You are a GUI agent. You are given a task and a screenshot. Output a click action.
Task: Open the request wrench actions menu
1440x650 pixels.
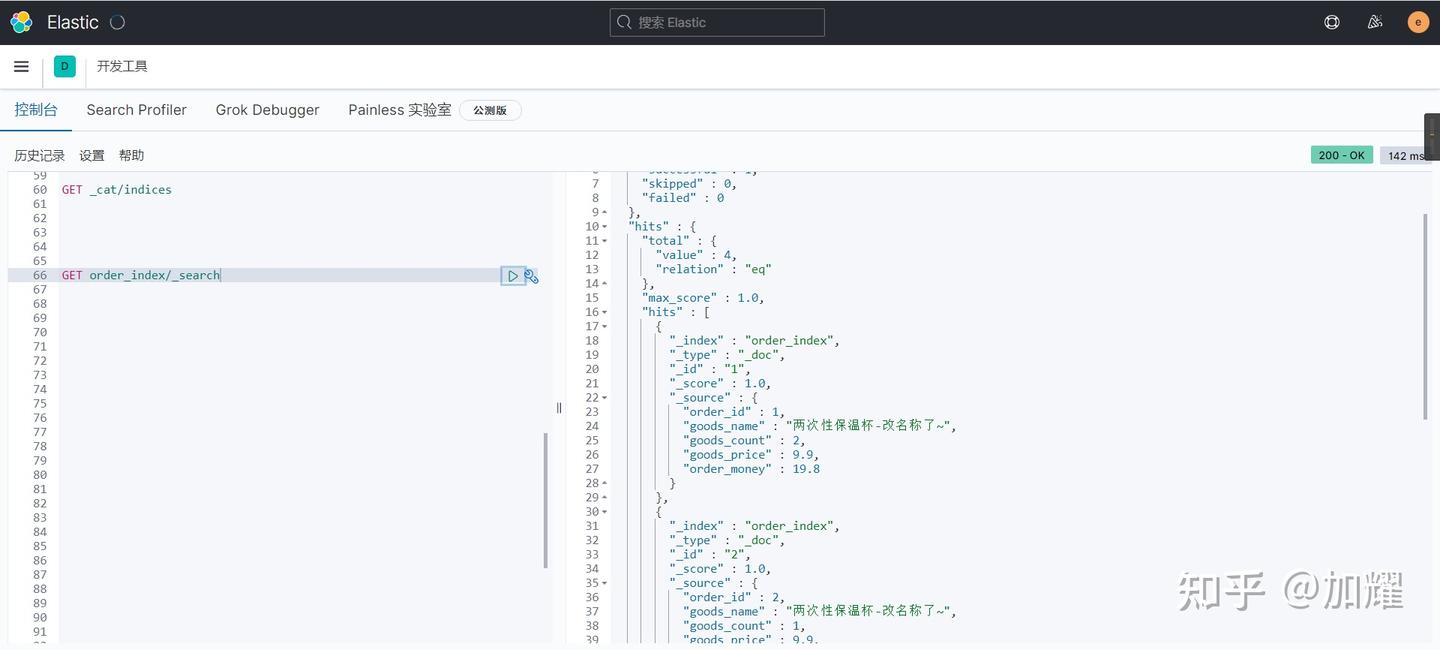[x=531, y=276]
